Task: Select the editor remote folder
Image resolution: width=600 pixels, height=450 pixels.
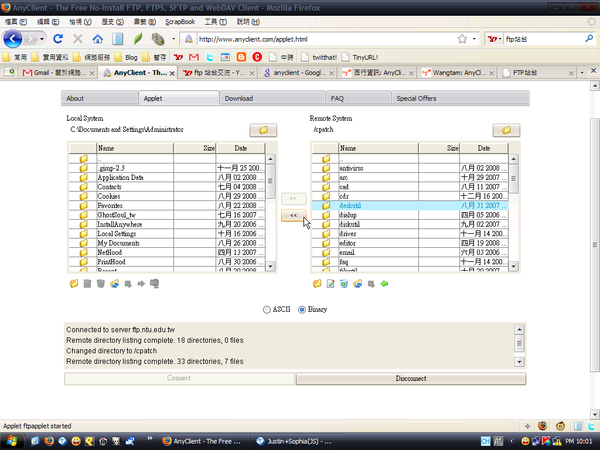Action: click(410, 243)
